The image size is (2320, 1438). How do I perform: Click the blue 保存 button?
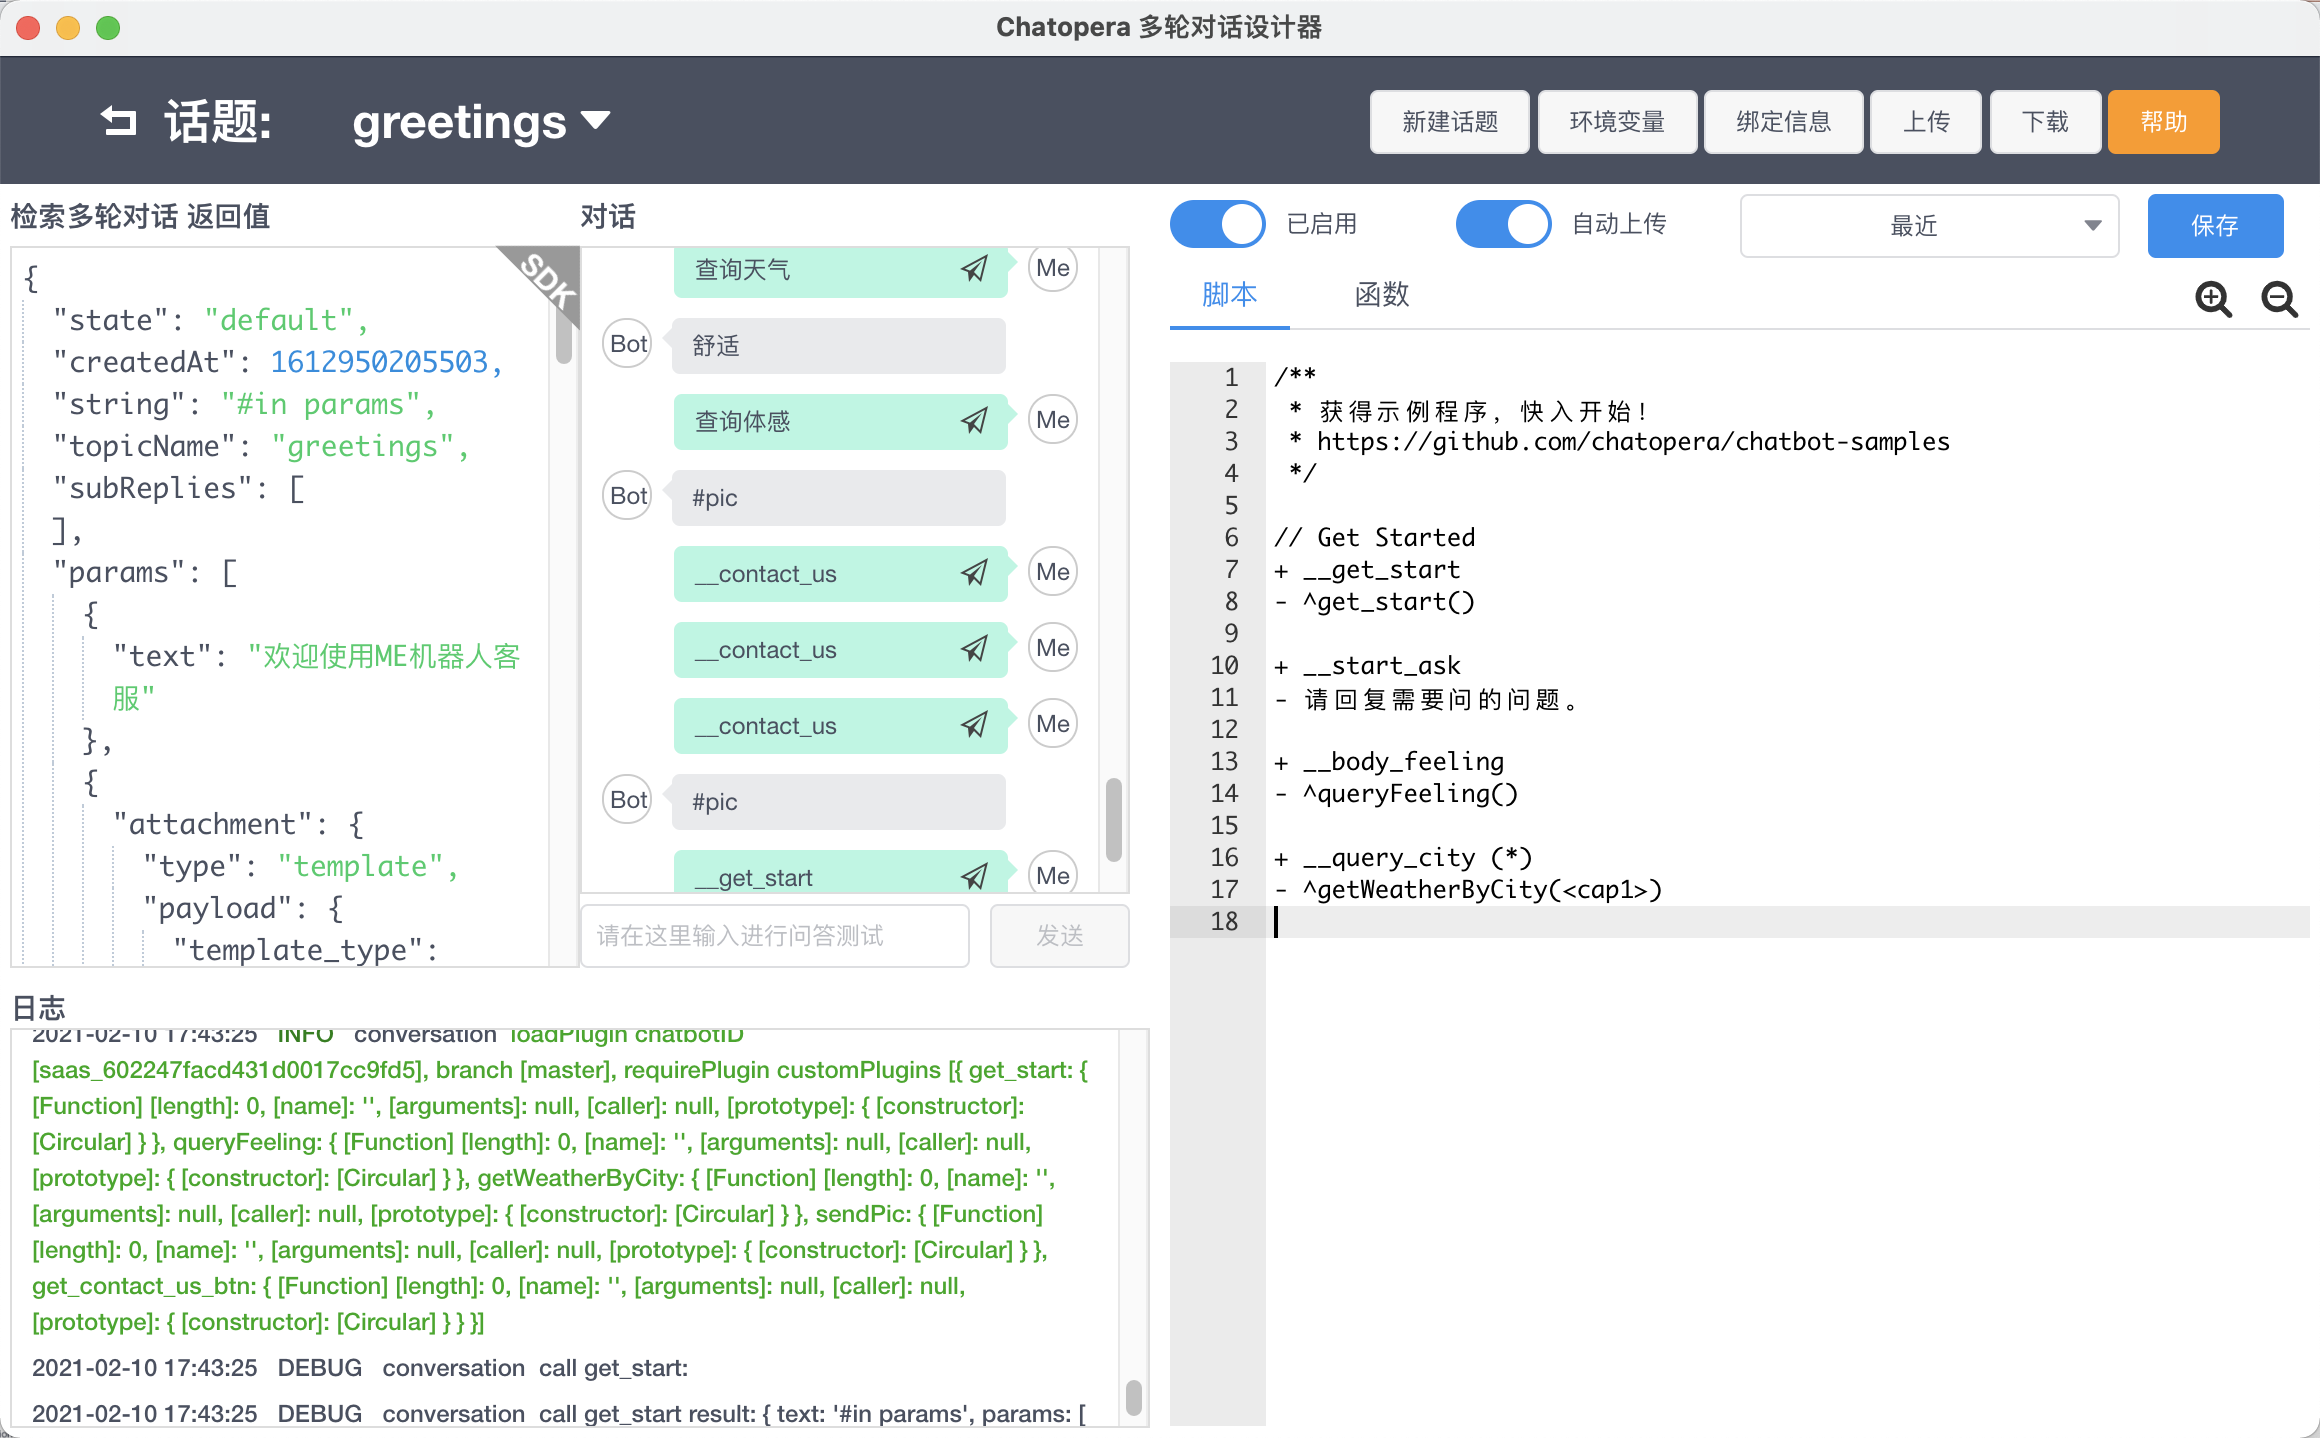click(2215, 226)
